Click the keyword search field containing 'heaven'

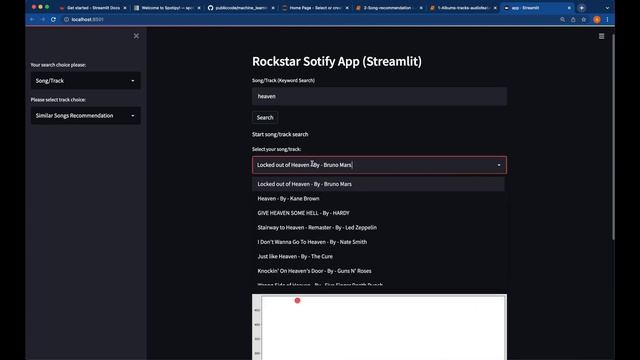pos(379,96)
